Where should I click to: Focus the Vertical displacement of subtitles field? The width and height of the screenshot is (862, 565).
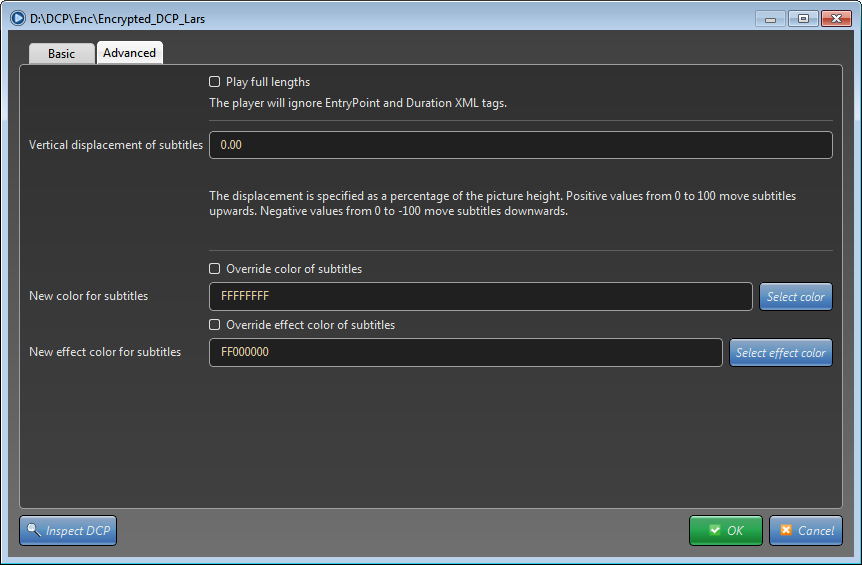pos(521,145)
